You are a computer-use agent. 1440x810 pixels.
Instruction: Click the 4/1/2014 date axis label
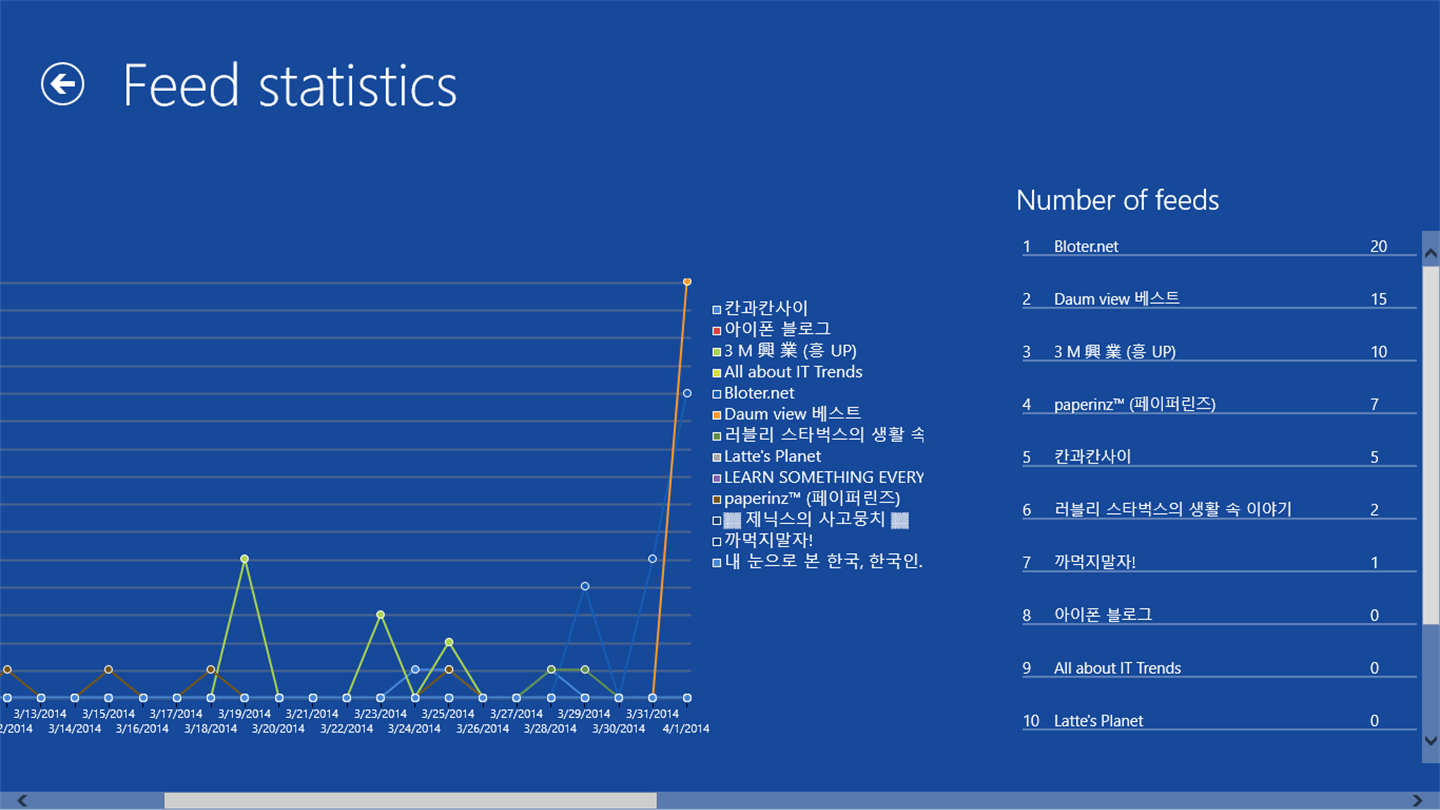click(684, 728)
